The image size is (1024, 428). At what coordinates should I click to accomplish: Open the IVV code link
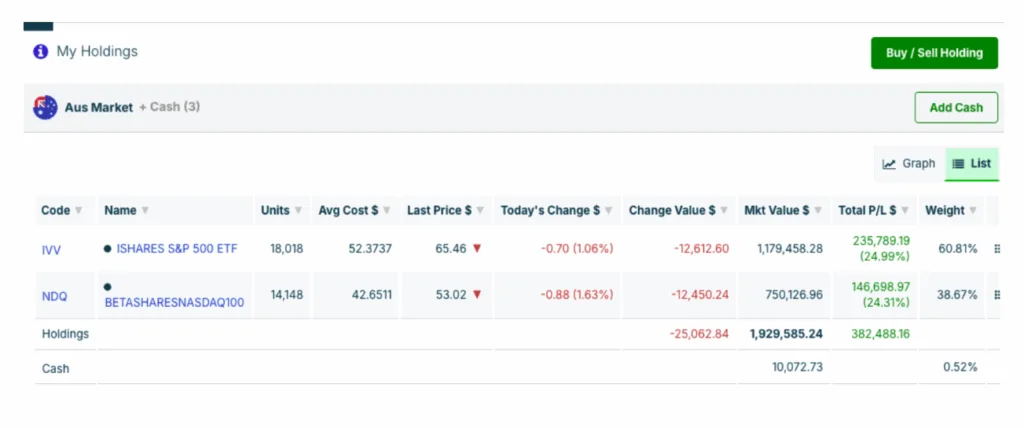(52, 249)
